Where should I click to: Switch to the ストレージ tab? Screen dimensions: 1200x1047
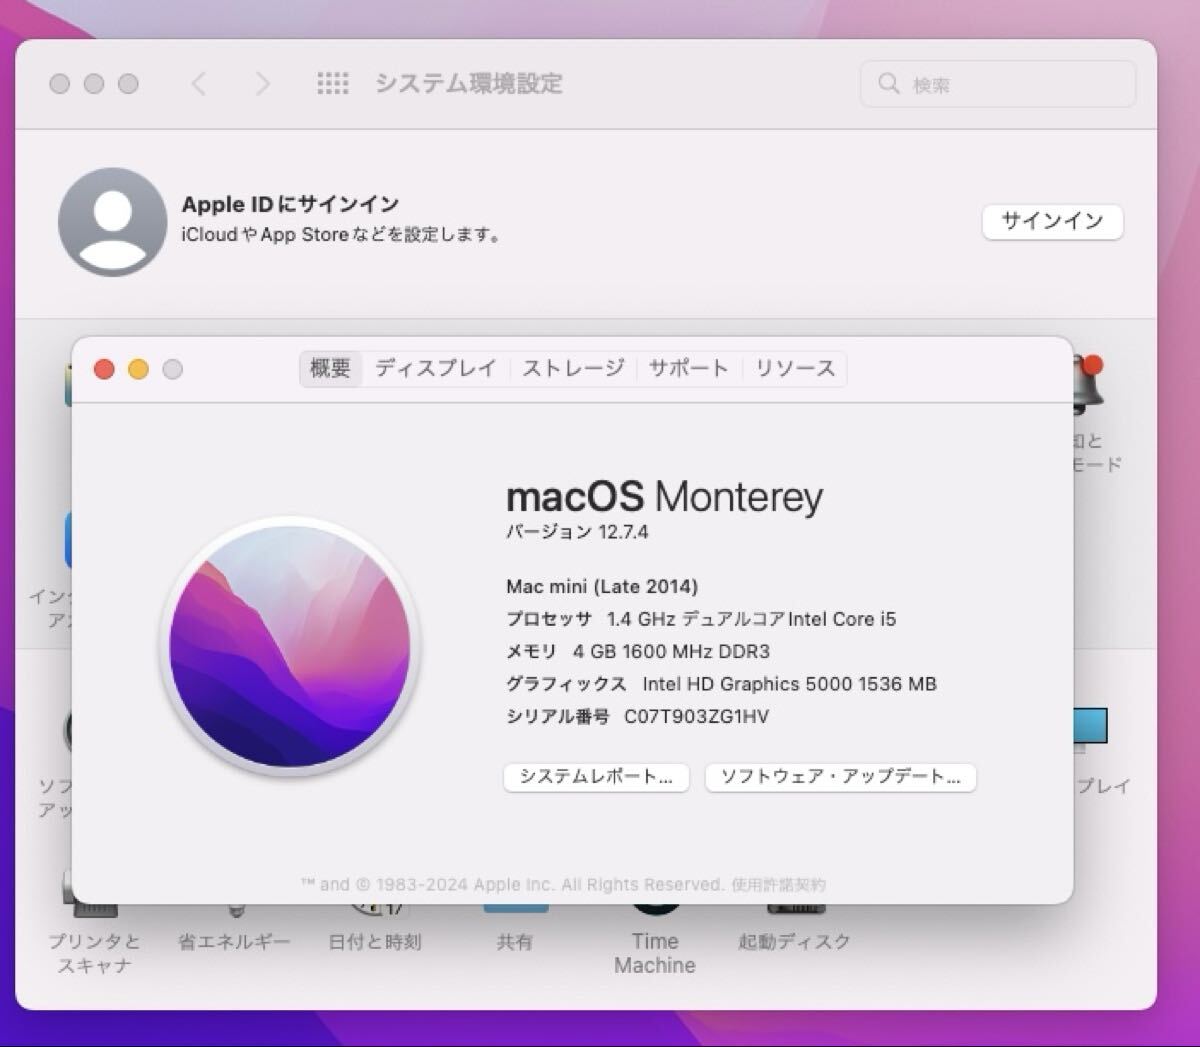click(x=573, y=369)
